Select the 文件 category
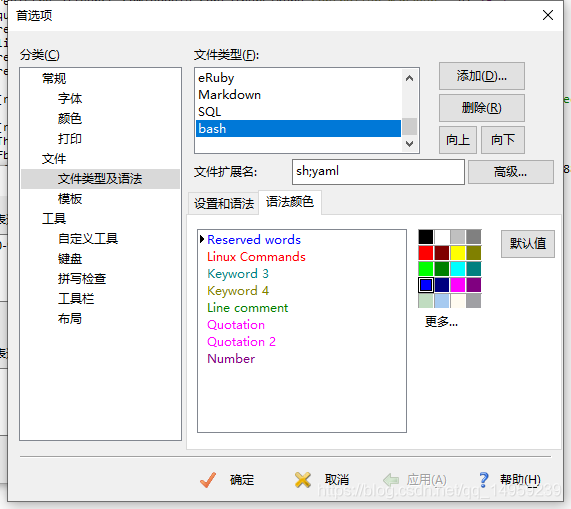This screenshot has height=509, width=571. (x=54, y=158)
